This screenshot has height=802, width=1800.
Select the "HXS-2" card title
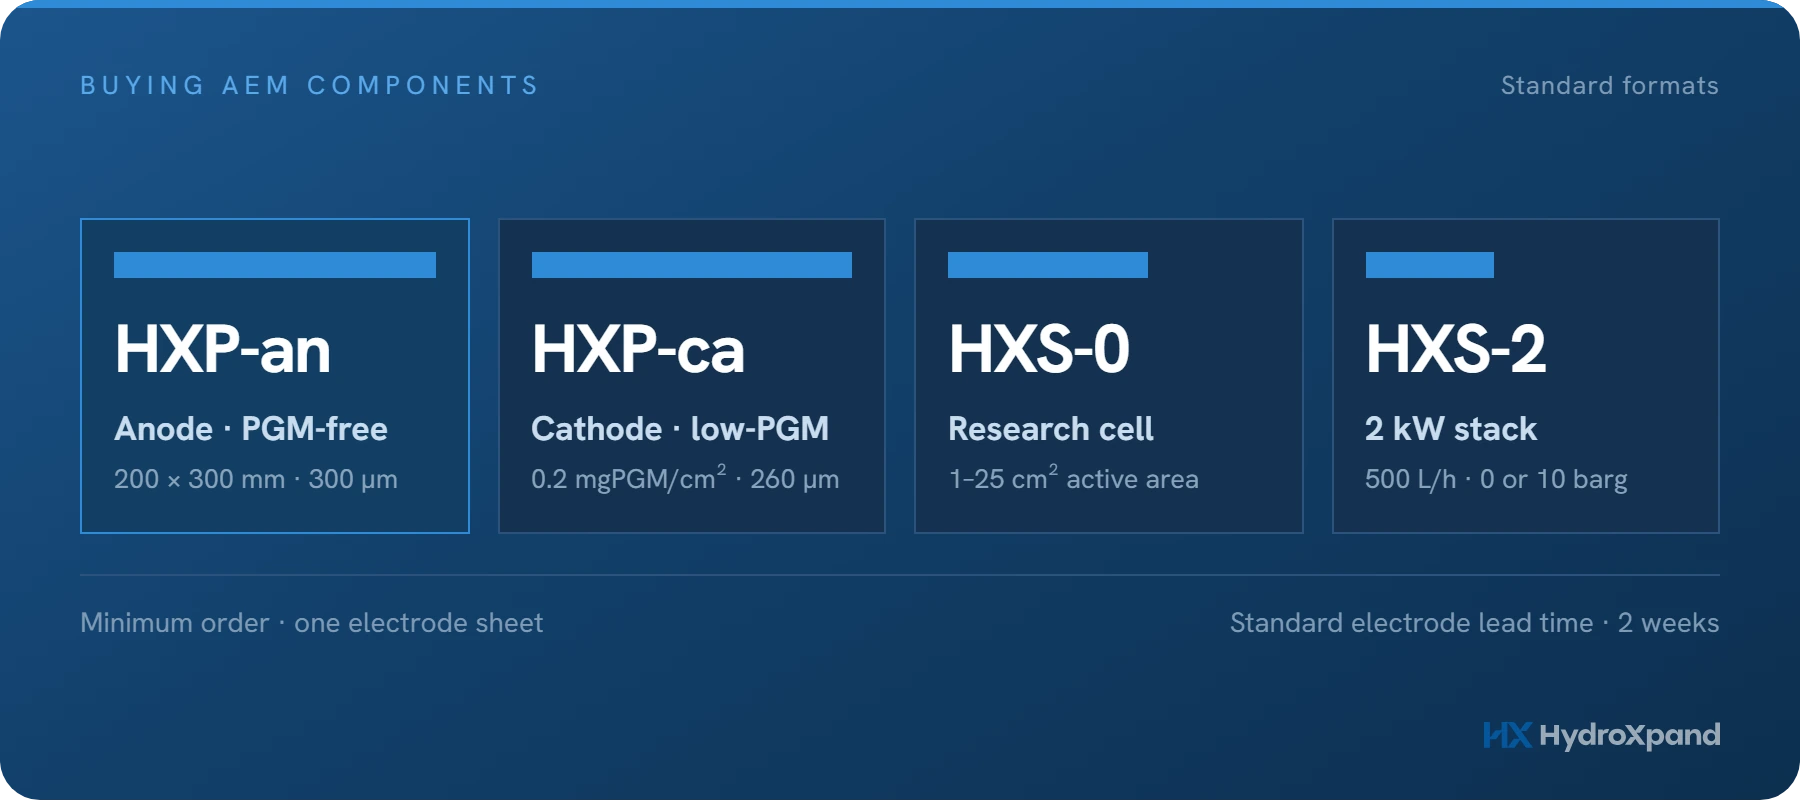pos(1456,349)
